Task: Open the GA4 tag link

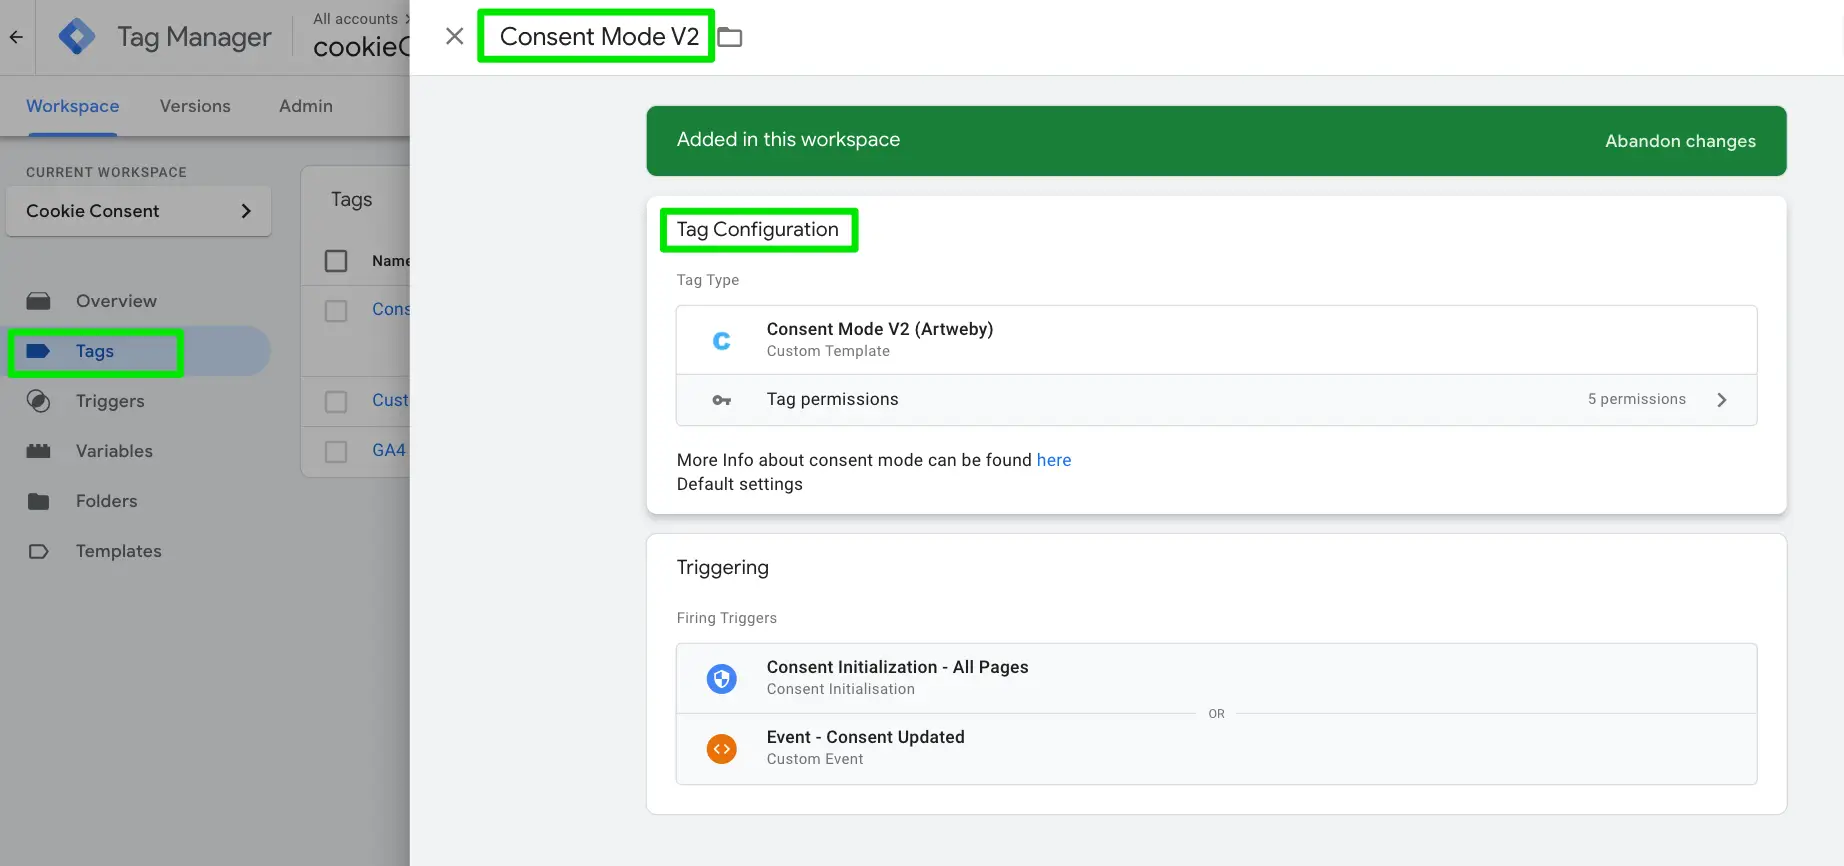Action: [x=389, y=450]
